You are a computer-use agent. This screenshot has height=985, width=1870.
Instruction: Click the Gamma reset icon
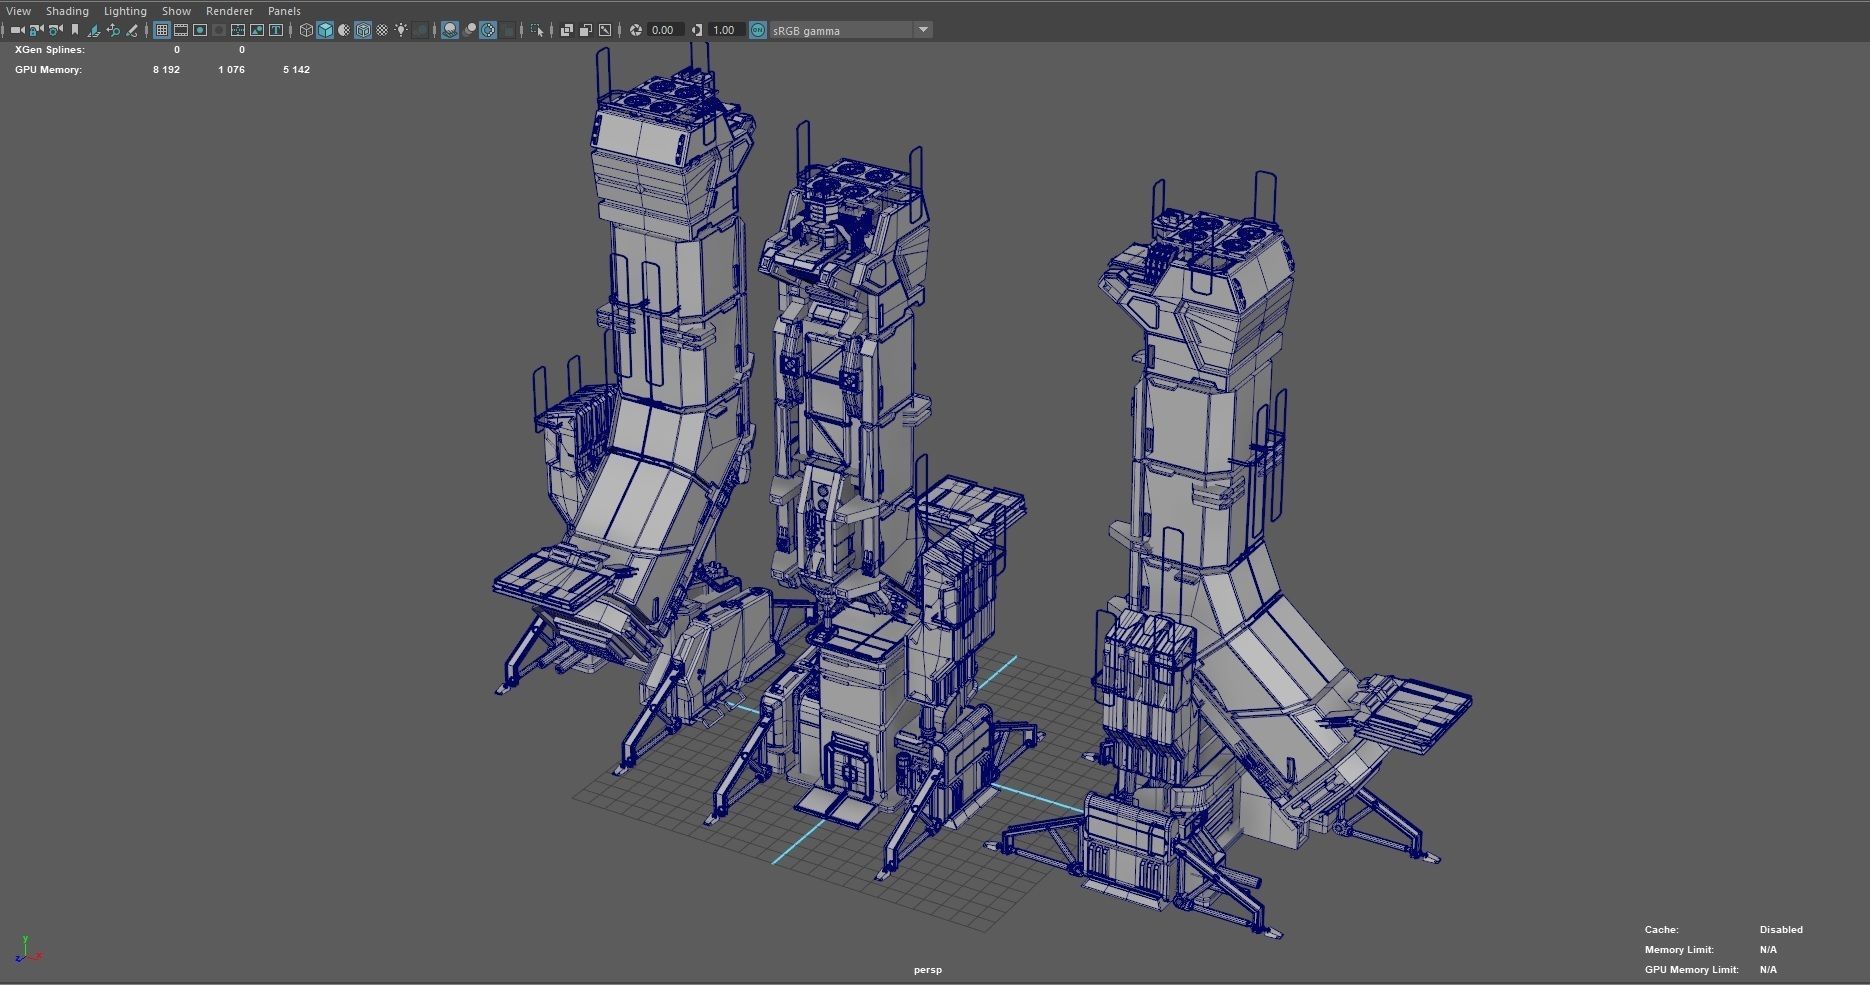[697, 30]
